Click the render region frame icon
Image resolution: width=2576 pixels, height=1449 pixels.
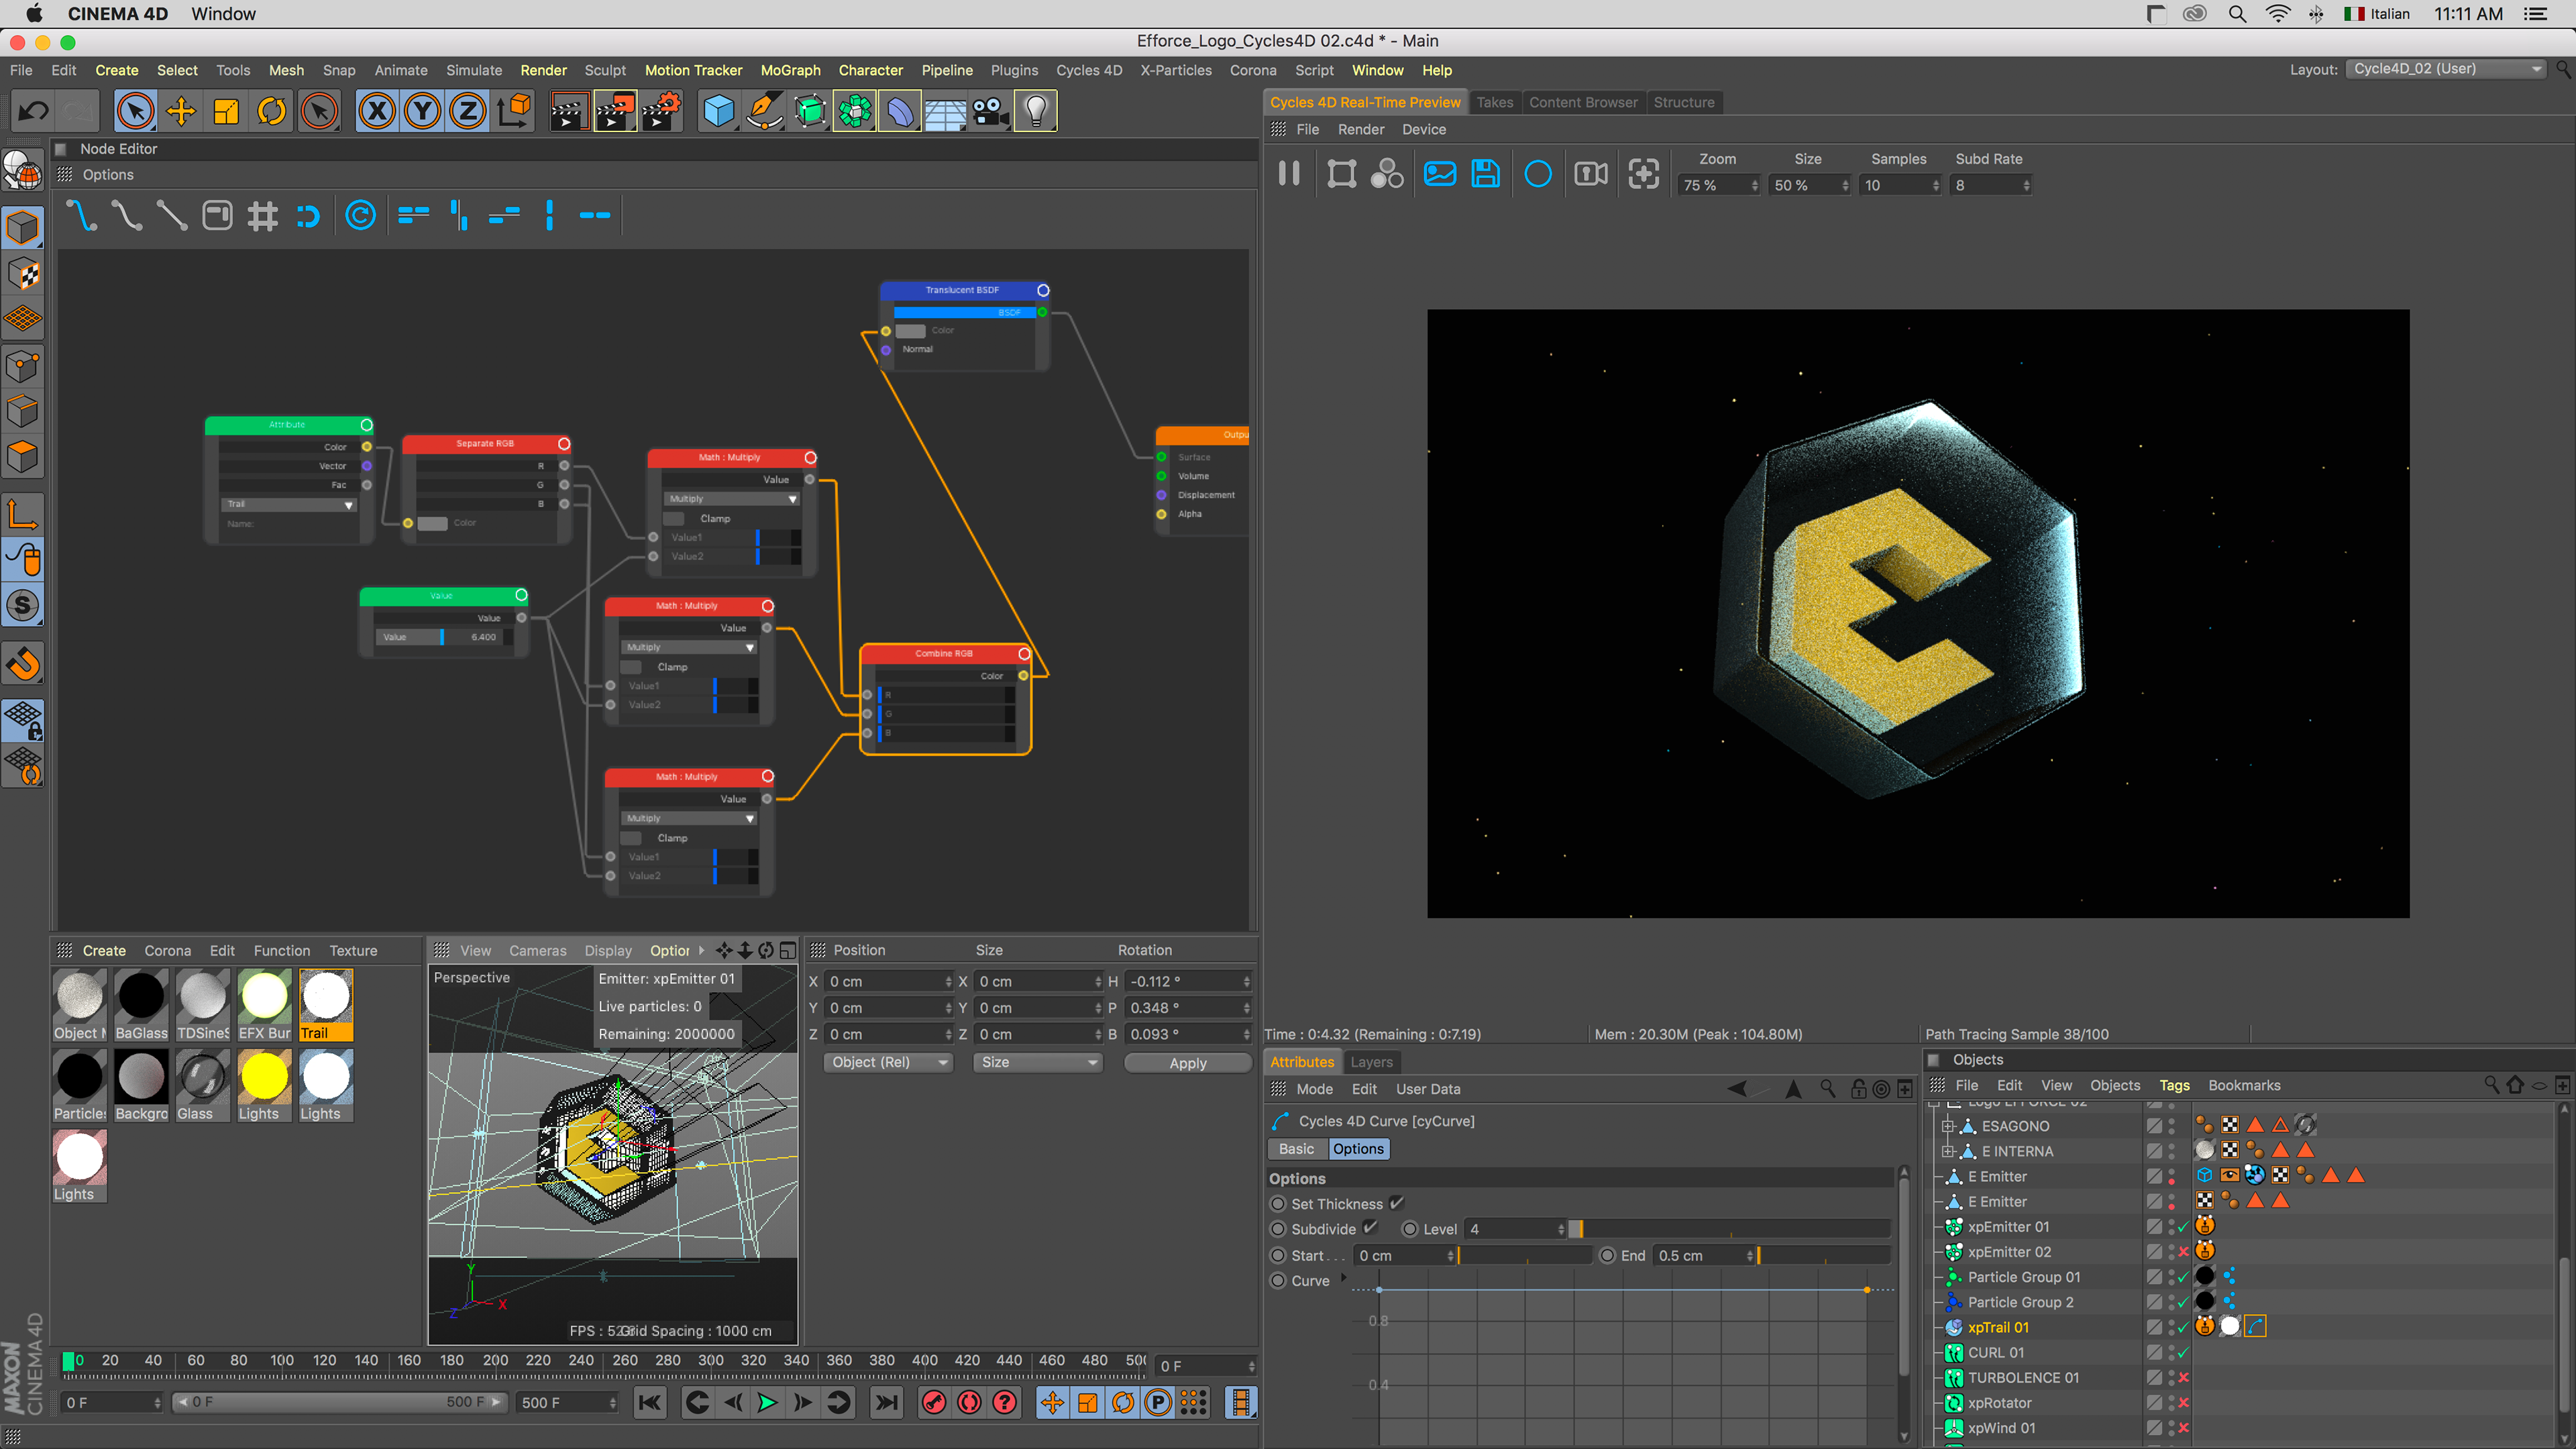pyautogui.click(x=1341, y=174)
